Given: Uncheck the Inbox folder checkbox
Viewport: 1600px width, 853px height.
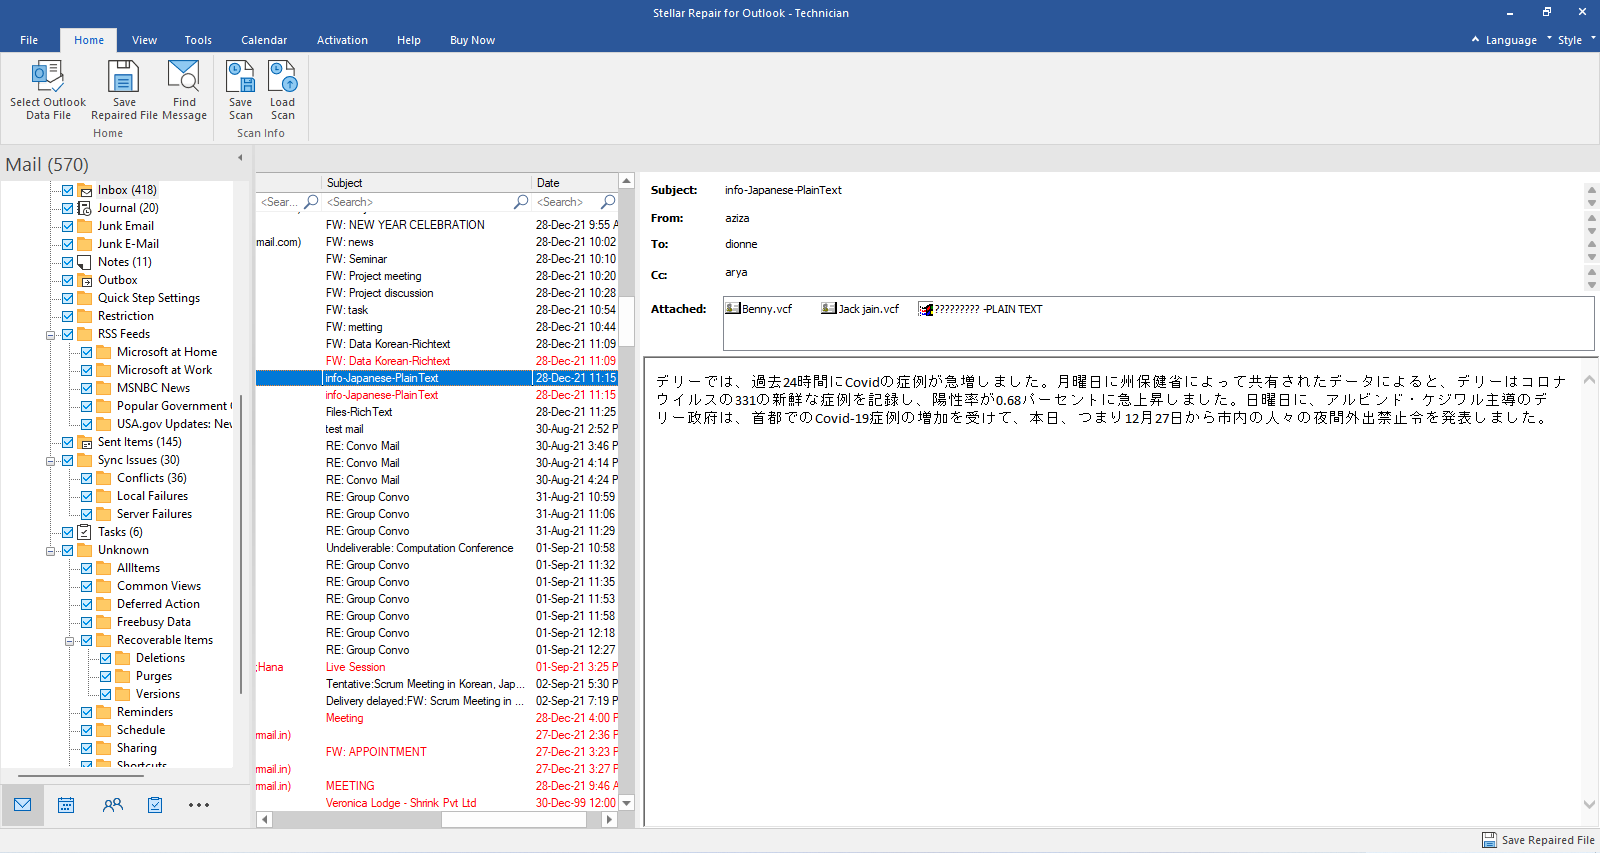Looking at the screenshot, I should pyautogui.click(x=68, y=190).
